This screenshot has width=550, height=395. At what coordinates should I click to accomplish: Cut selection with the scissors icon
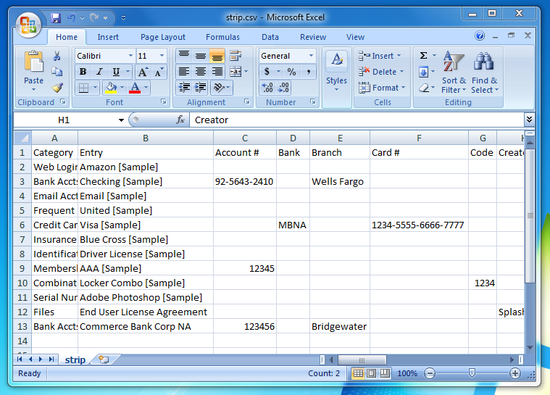pos(57,56)
